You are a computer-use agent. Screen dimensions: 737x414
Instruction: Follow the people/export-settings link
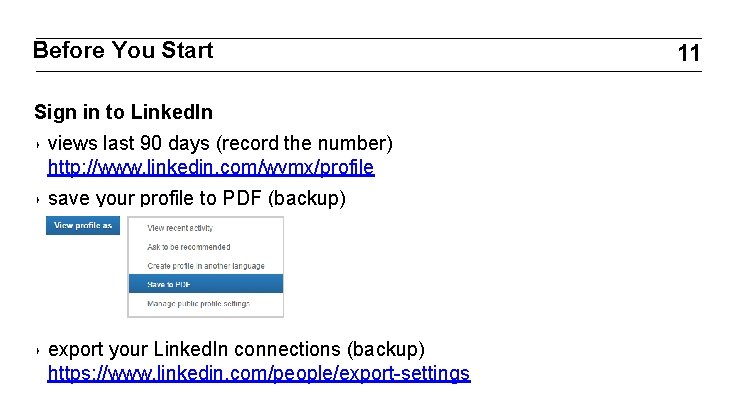point(259,374)
